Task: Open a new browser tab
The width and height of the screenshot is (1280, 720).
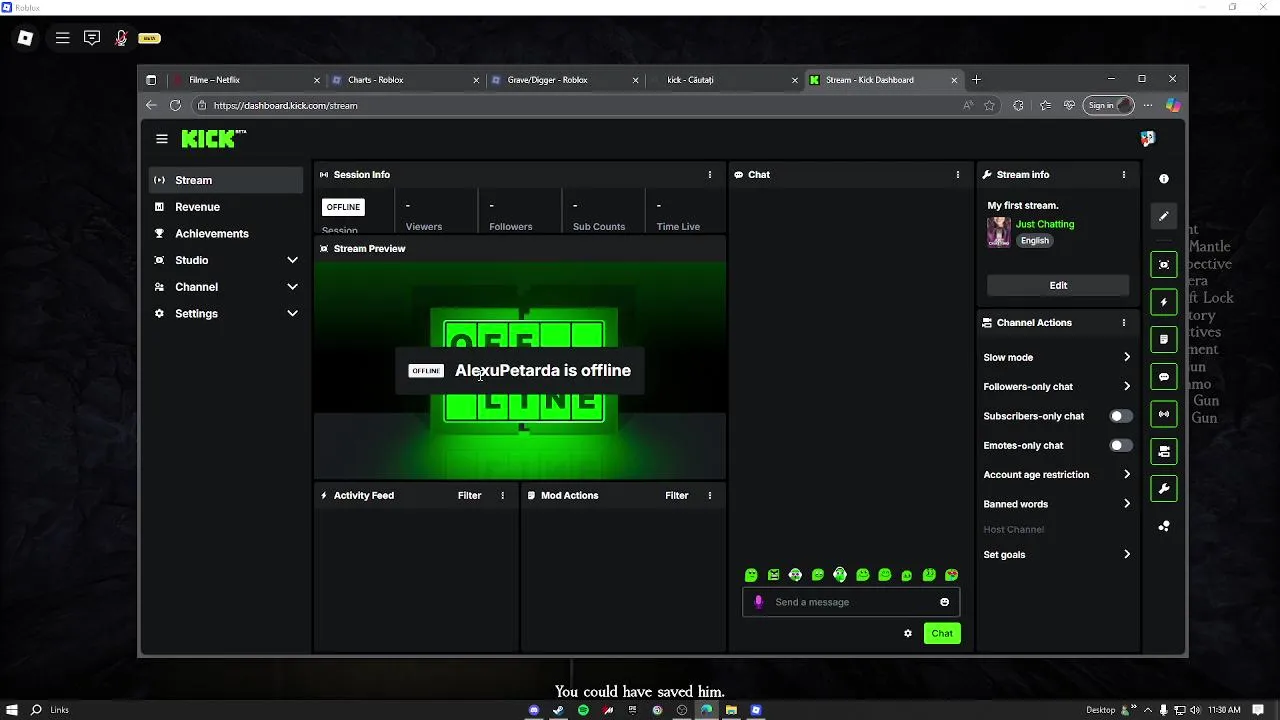Action: pos(976,80)
